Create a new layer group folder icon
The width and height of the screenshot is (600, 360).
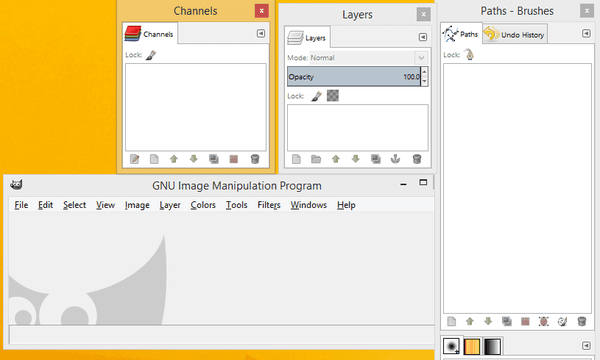[x=316, y=159]
